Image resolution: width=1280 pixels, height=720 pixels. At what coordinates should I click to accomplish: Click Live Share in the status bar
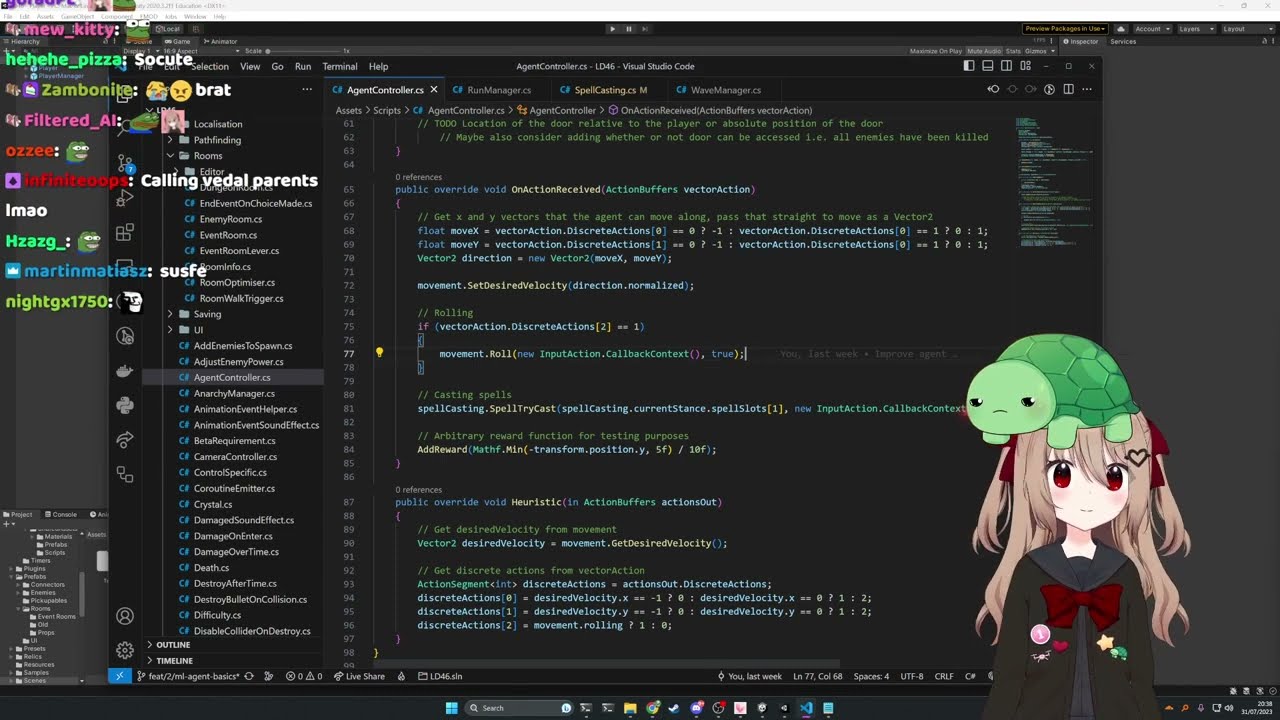pos(359,676)
